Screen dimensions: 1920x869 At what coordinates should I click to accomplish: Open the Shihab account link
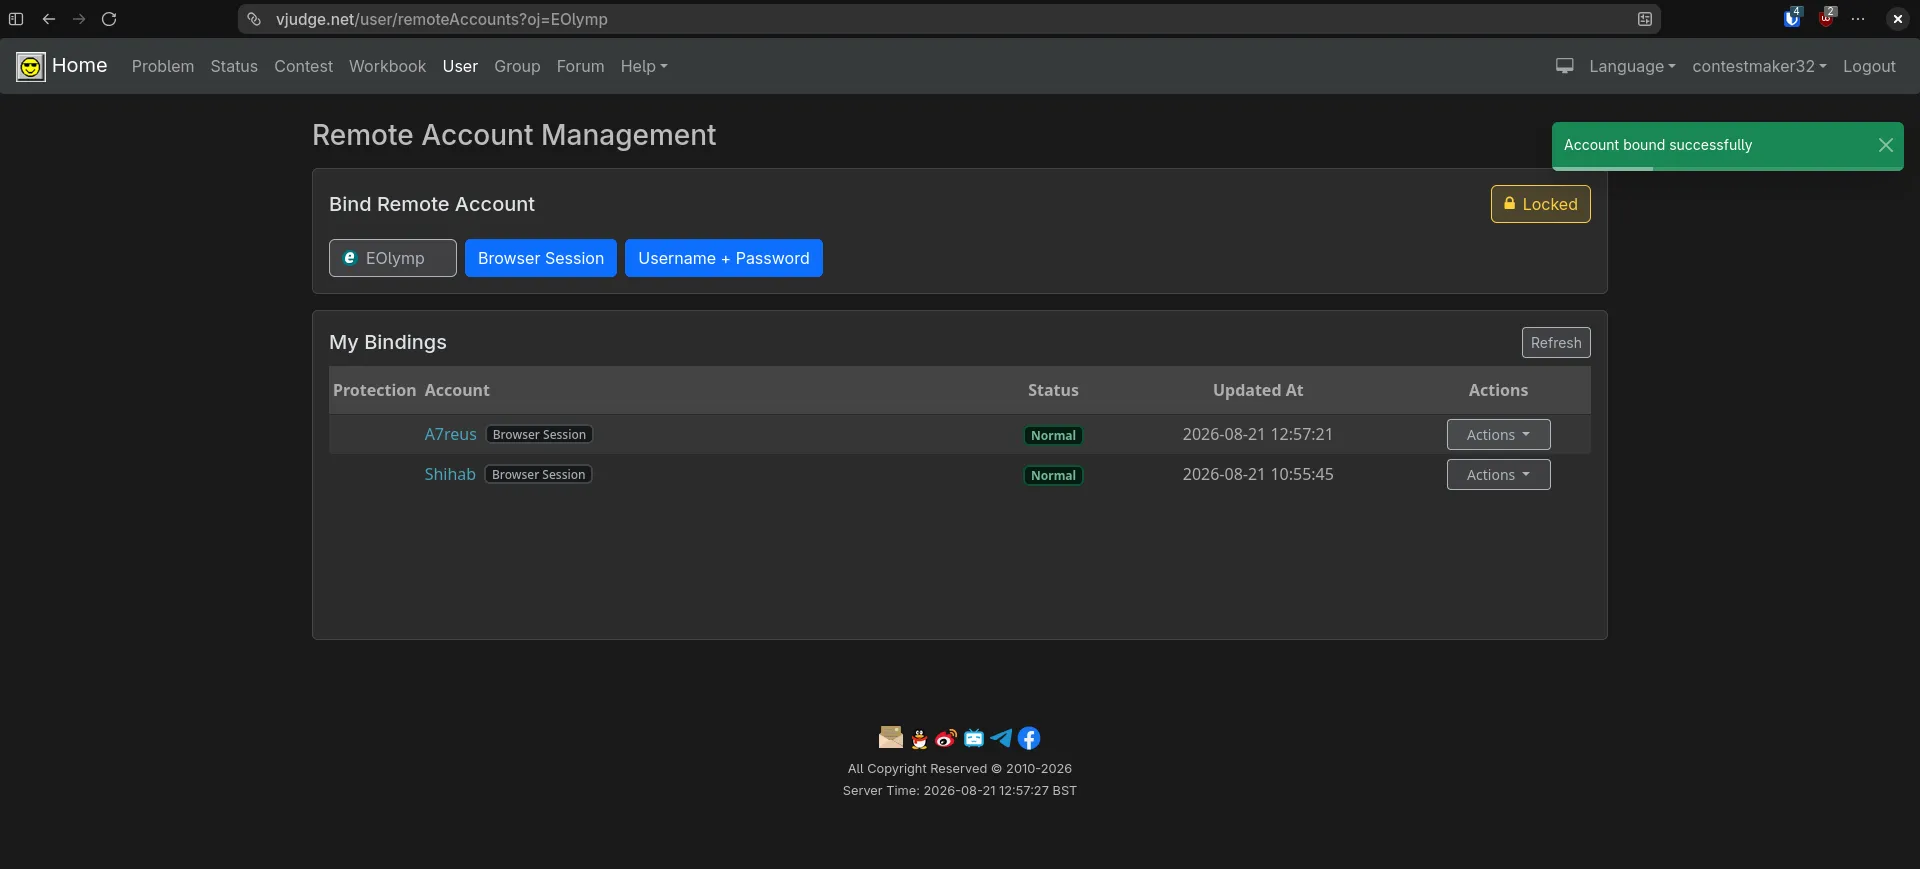(450, 475)
